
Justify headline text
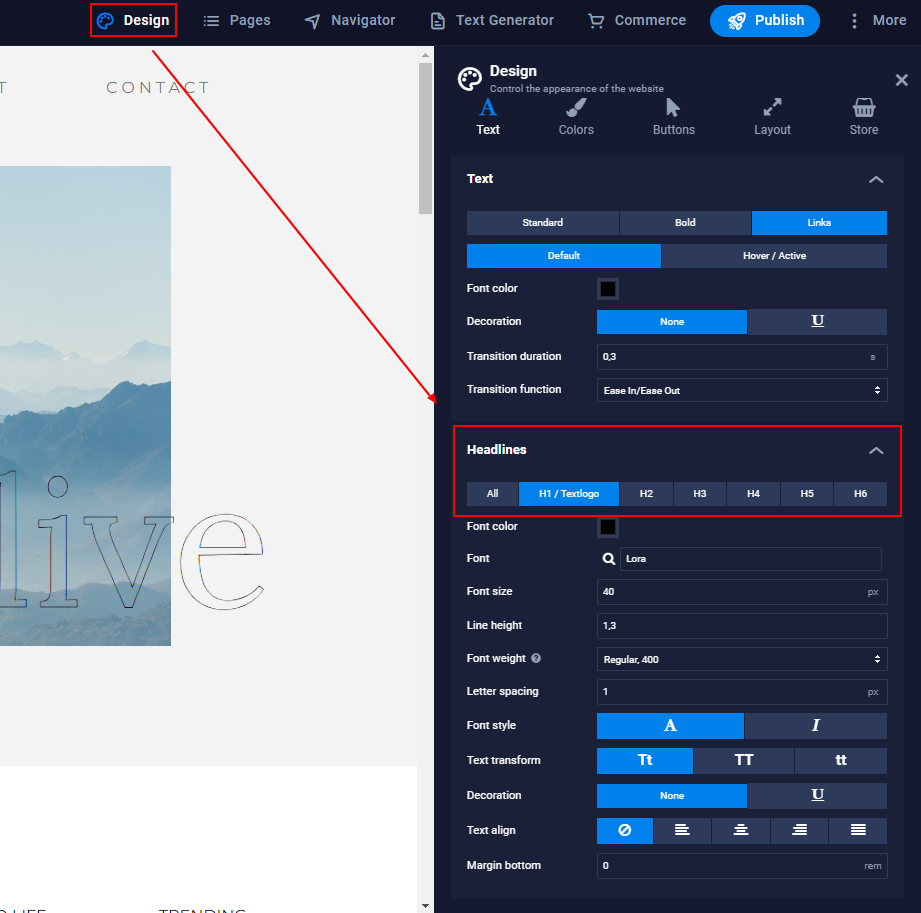(858, 830)
